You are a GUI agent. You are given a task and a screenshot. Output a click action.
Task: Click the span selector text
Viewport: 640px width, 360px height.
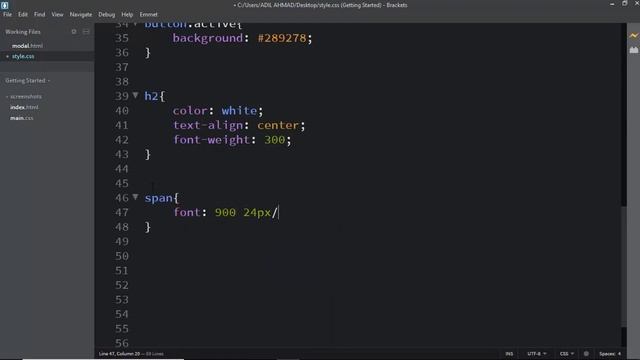pyautogui.click(x=158, y=198)
